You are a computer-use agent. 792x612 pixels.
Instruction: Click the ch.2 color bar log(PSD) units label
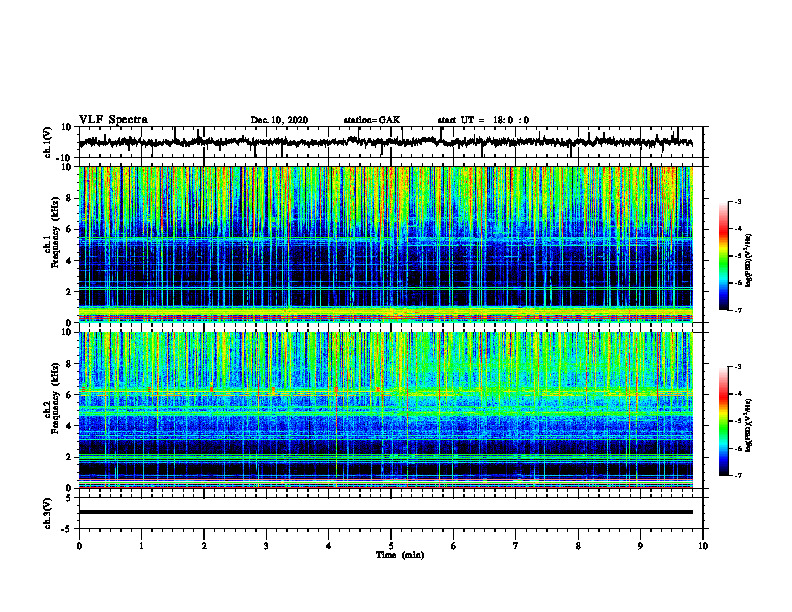click(749, 426)
